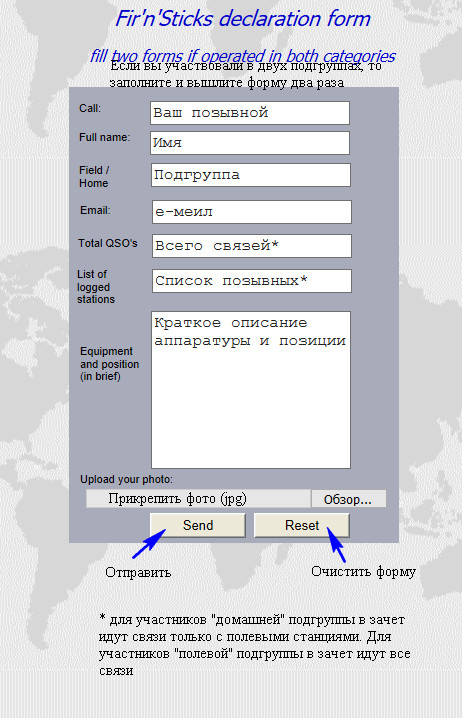Click the Total QSO's input field
Screen dimensions: 462x718
coord(252,246)
